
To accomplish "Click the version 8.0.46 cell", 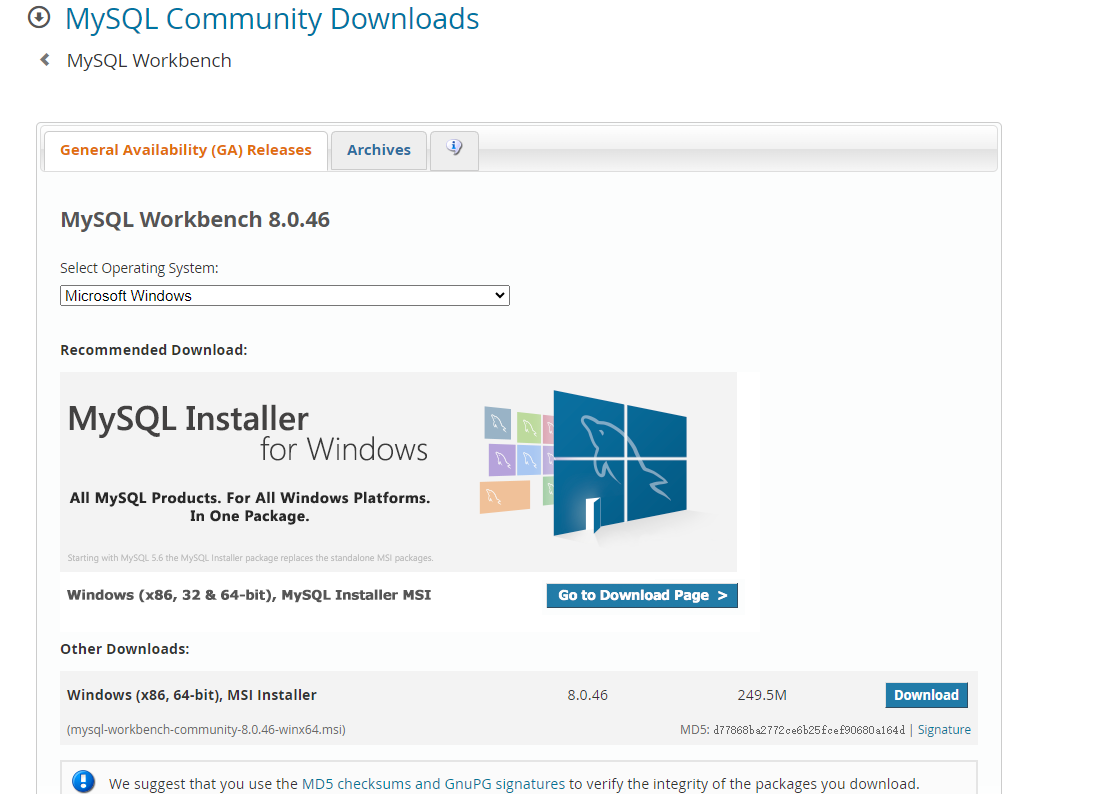I will [x=587, y=695].
